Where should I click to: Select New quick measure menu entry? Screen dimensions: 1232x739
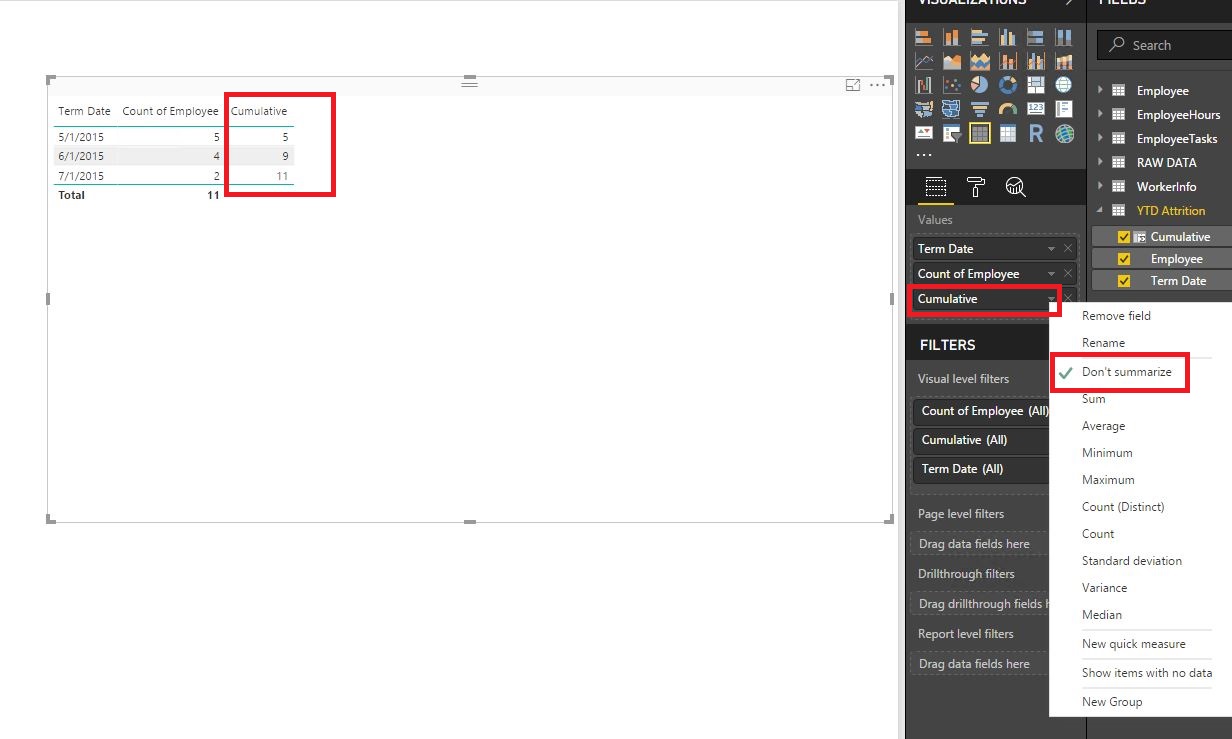tap(1134, 644)
